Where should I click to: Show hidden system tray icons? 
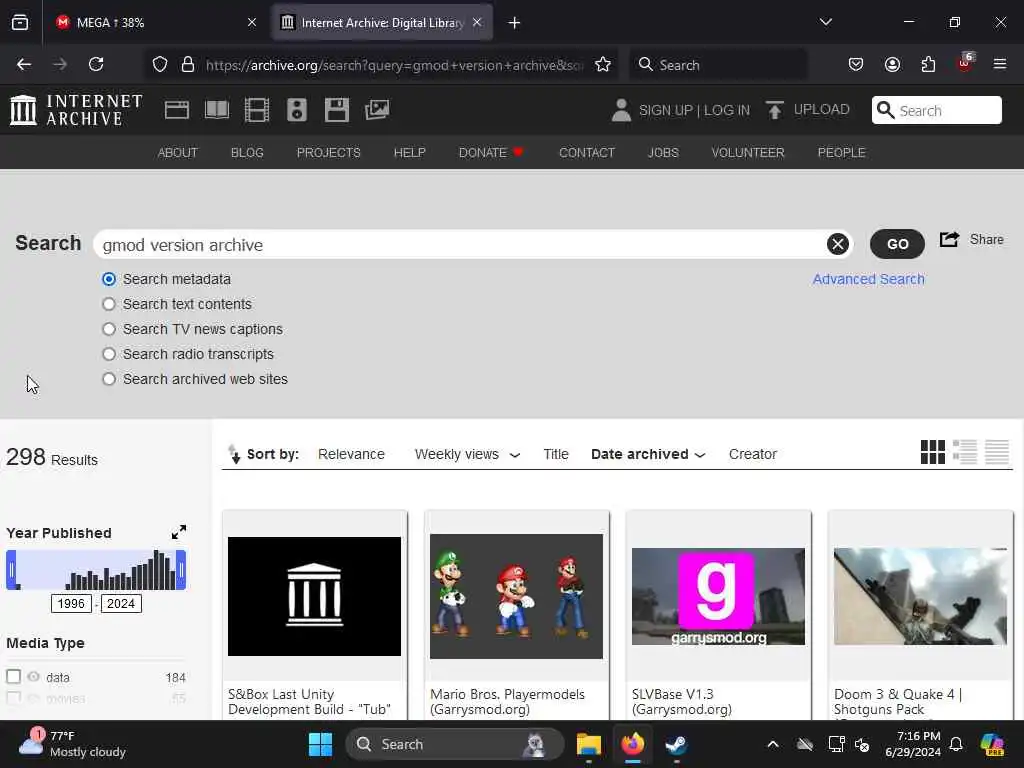tap(773, 744)
